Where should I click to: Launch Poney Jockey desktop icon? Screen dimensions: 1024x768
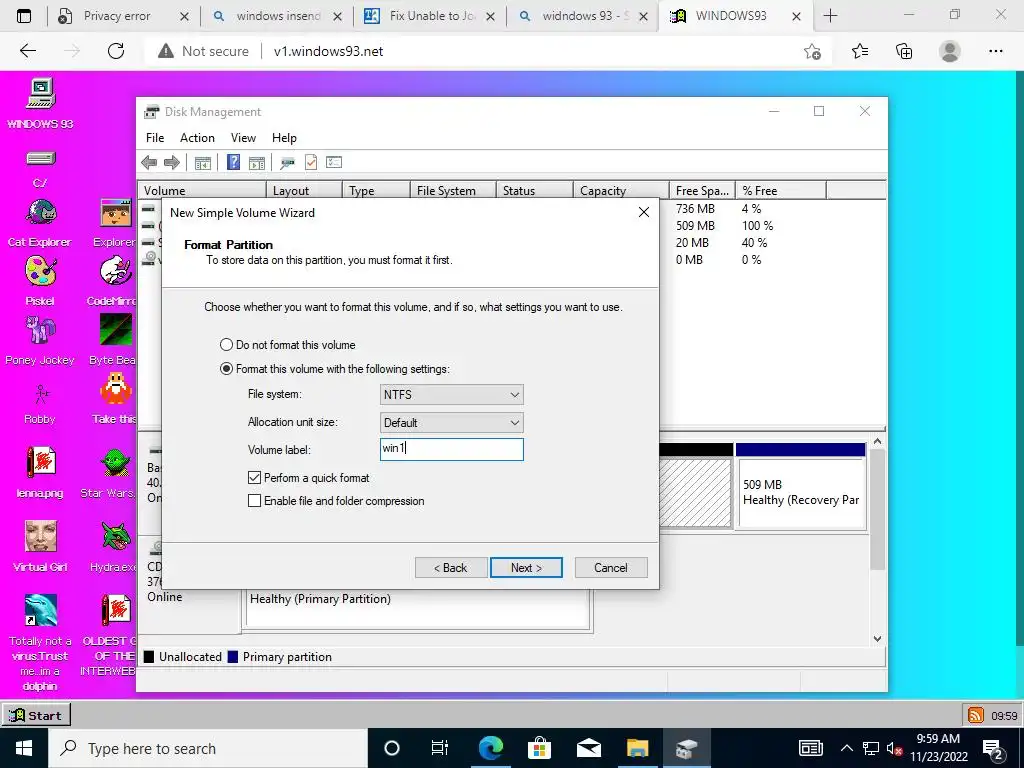(x=40, y=340)
